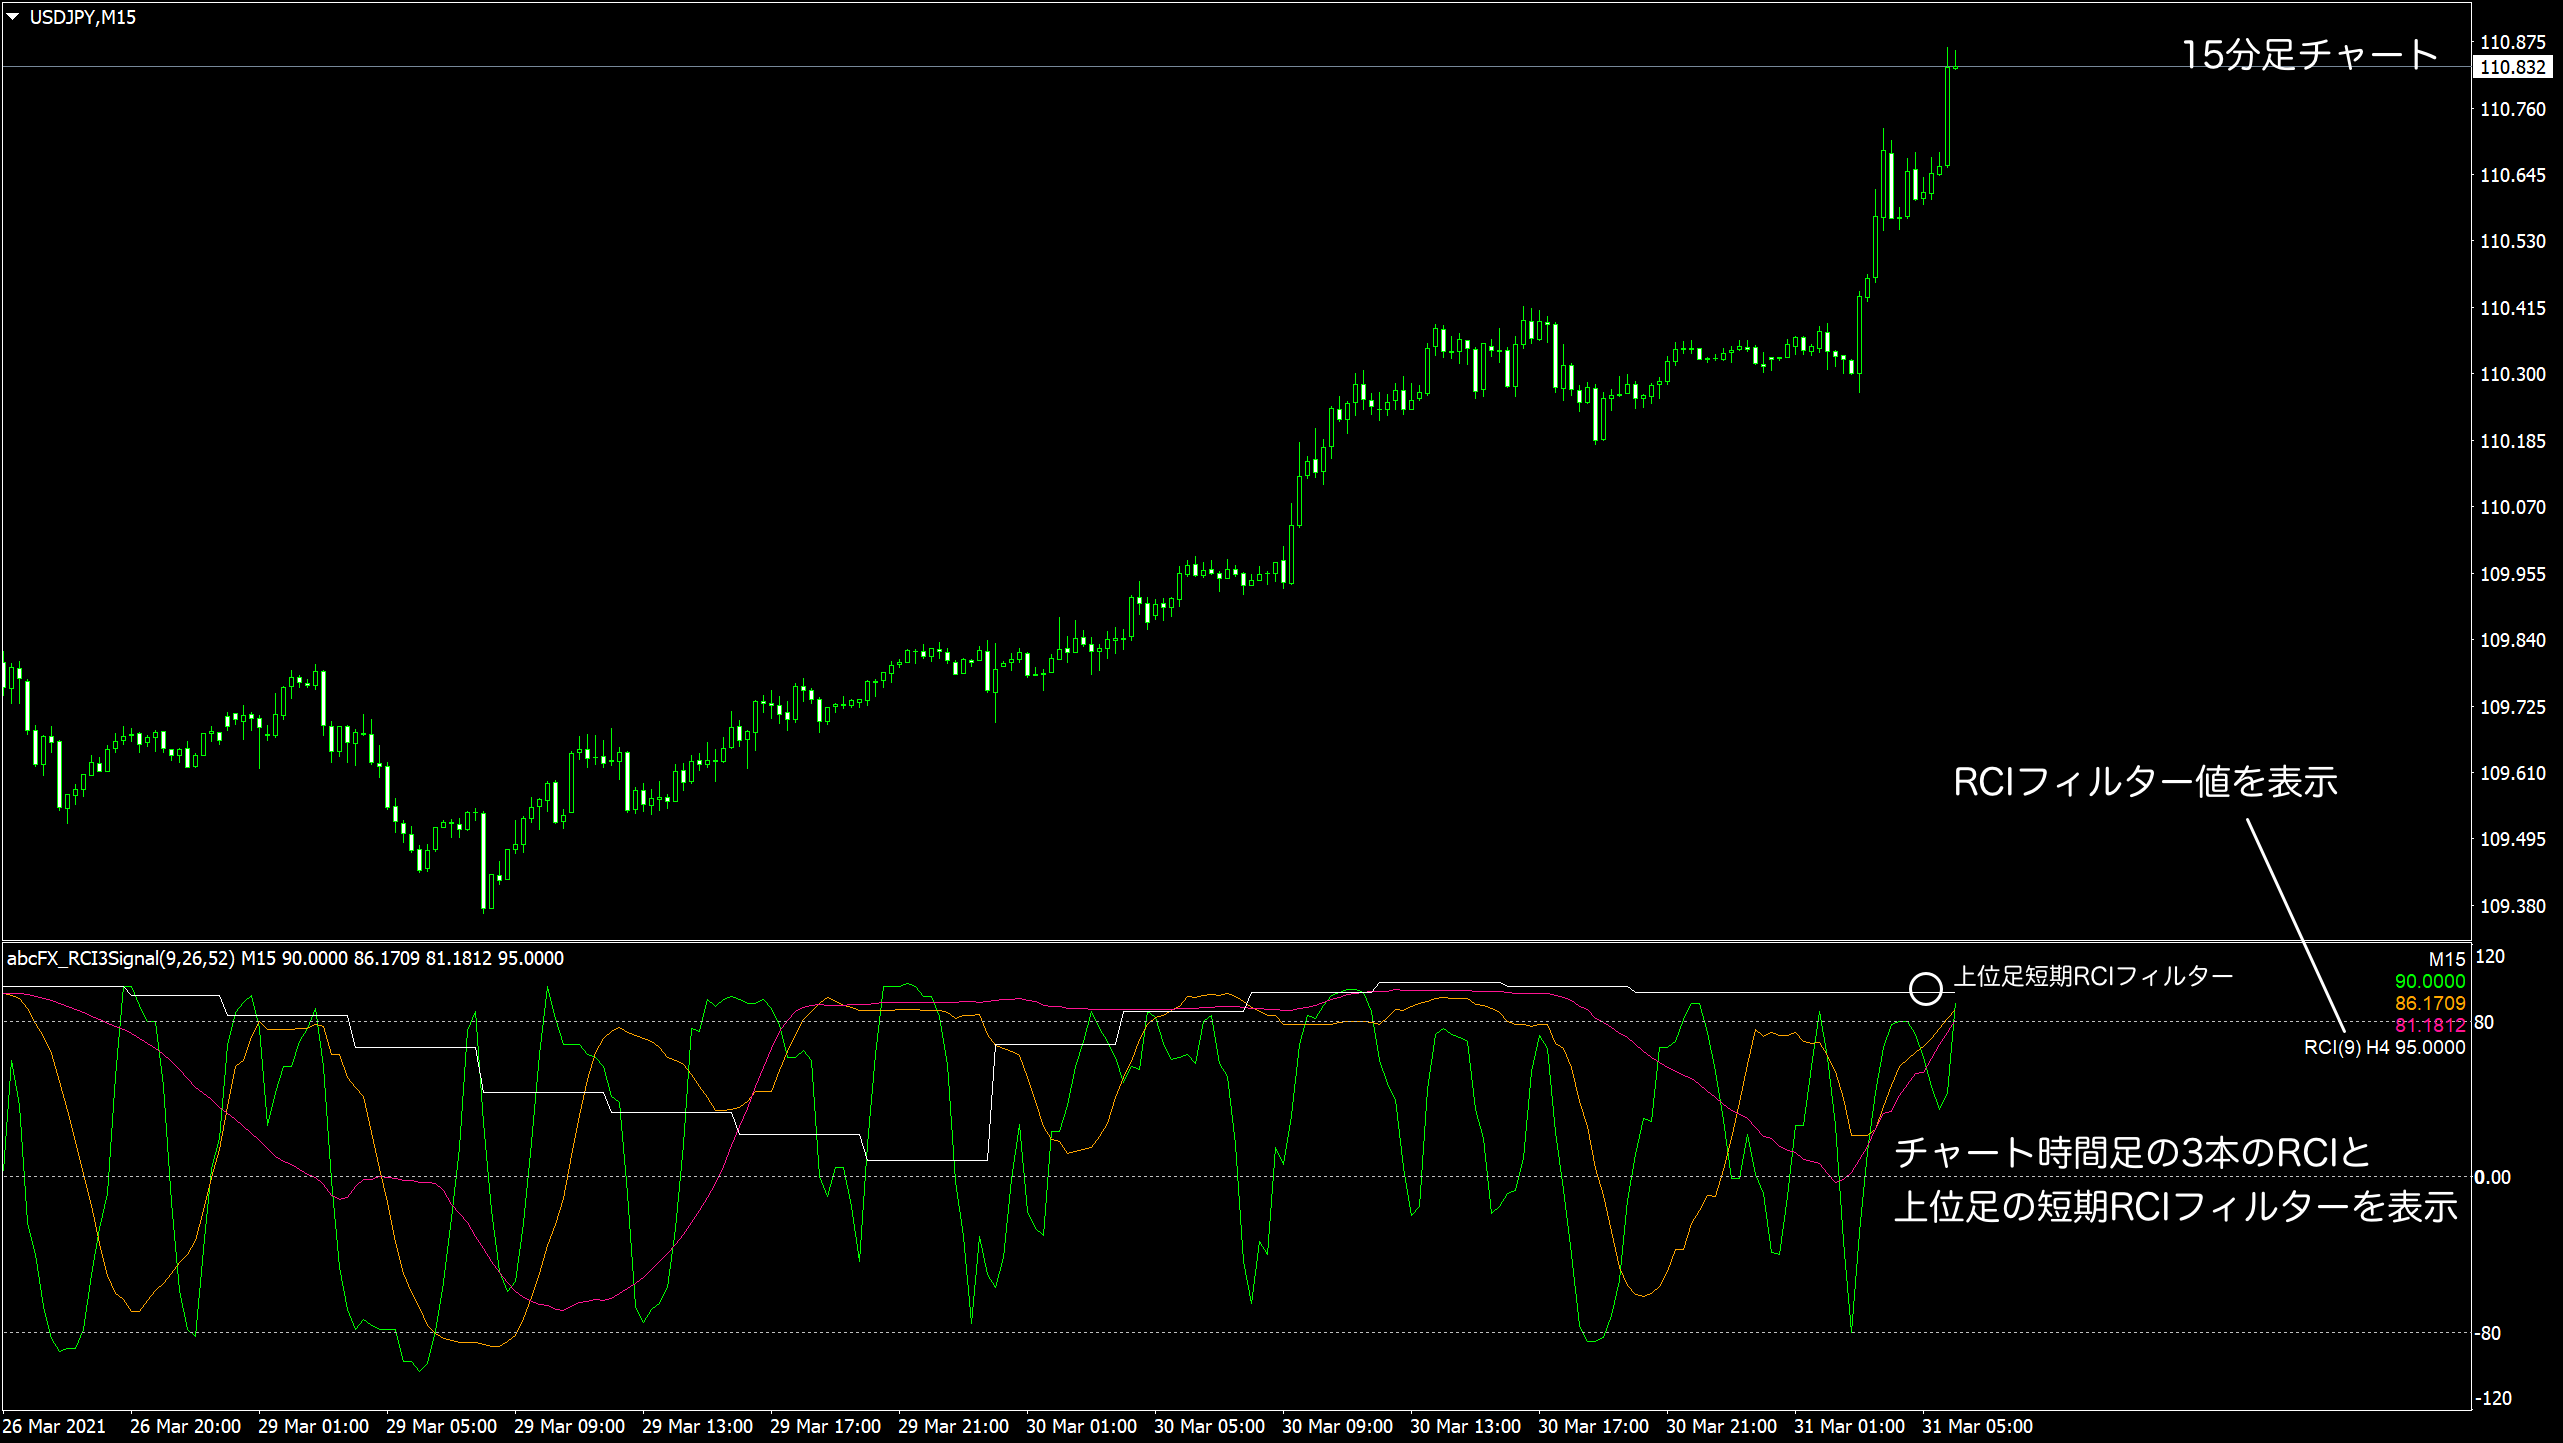Click the orange 86.1709 RCI value
This screenshot has width=2563, height=1443.
click(2429, 1003)
